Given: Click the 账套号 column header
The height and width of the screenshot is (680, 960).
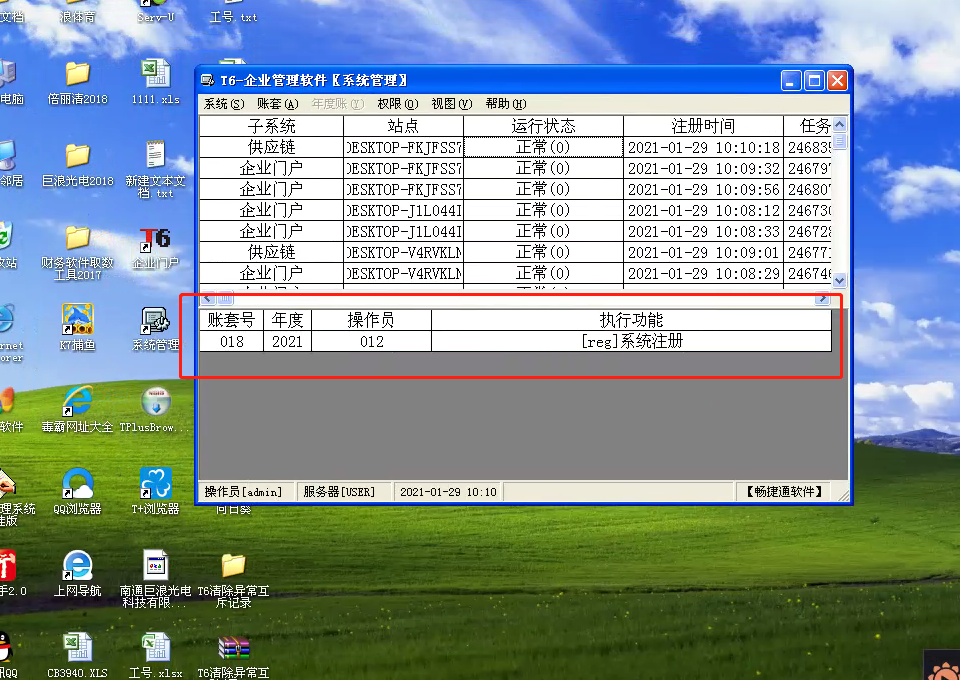Looking at the screenshot, I should (x=231, y=320).
